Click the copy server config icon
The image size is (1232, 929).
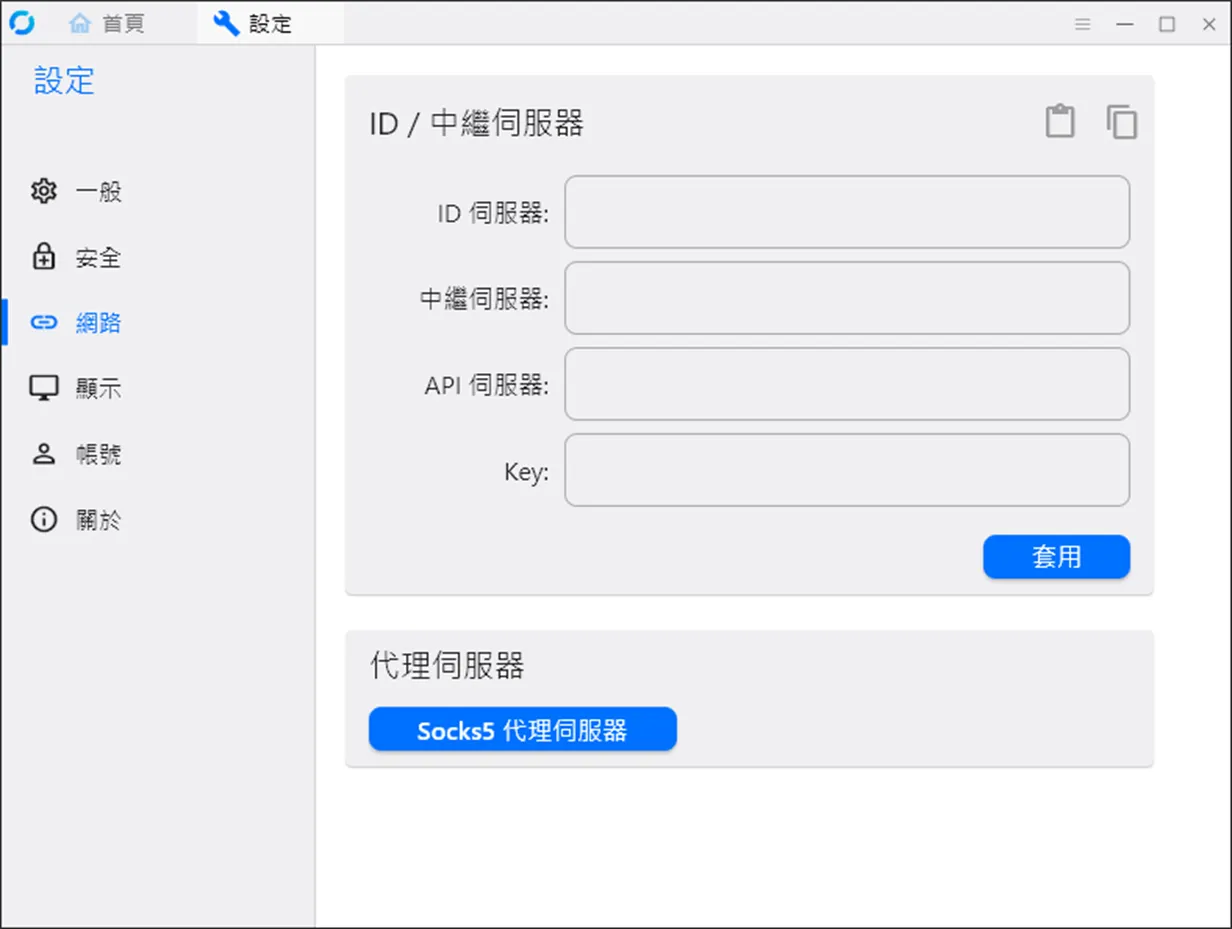[x=1122, y=121]
